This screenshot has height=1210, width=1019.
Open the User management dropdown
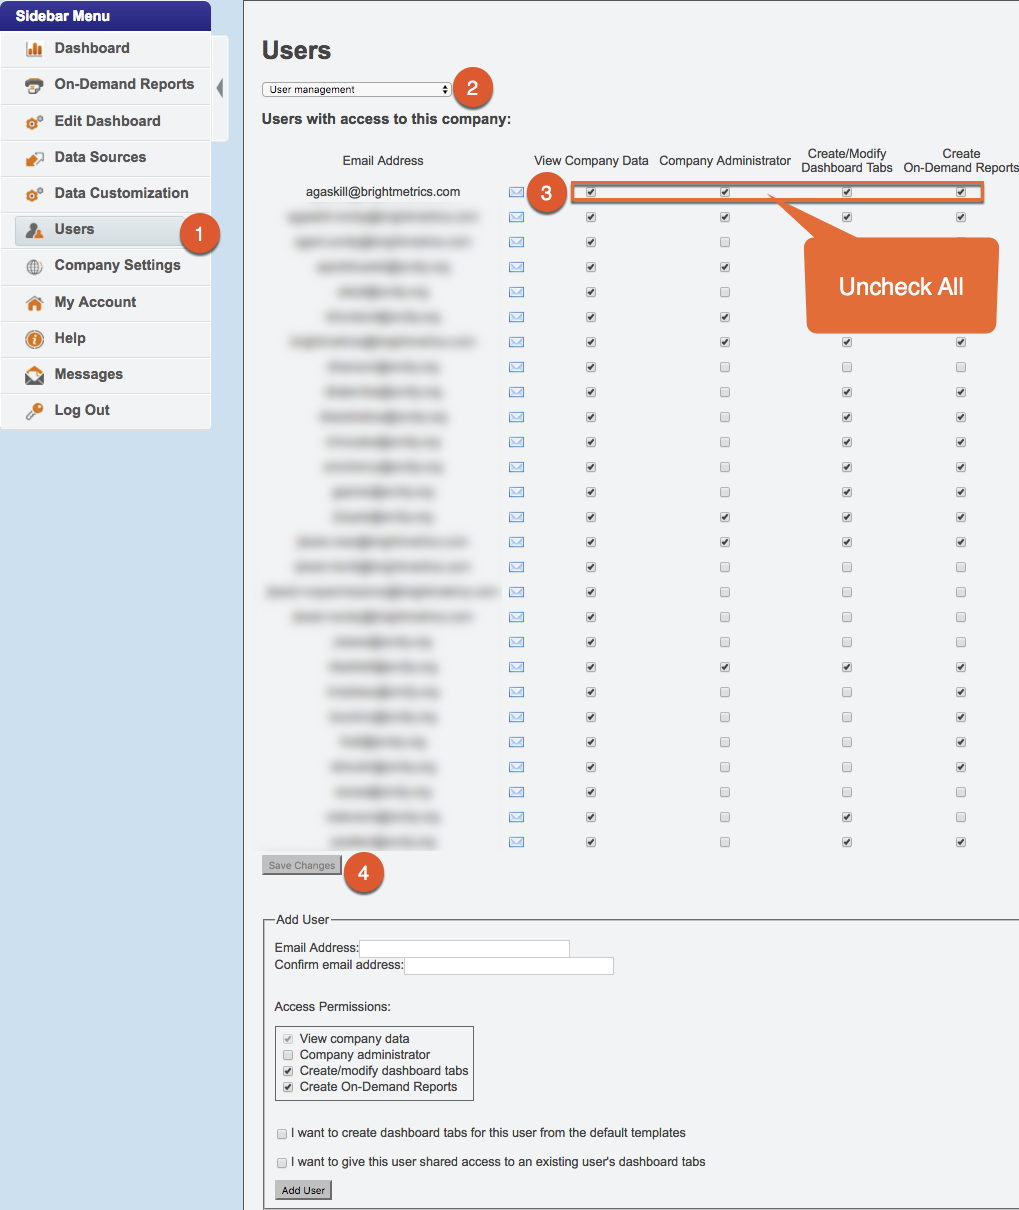pos(357,90)
